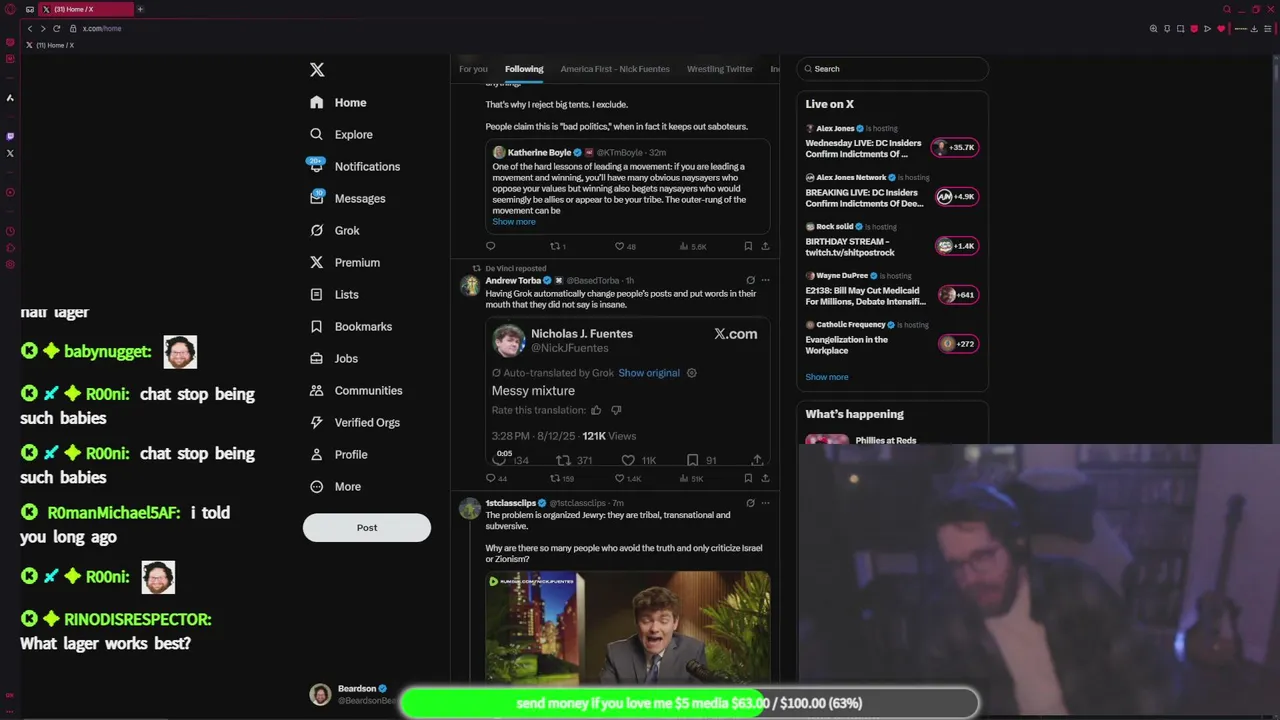Repost the post with 1 repost
This screenshot has width=1280, height=720.
558,246
